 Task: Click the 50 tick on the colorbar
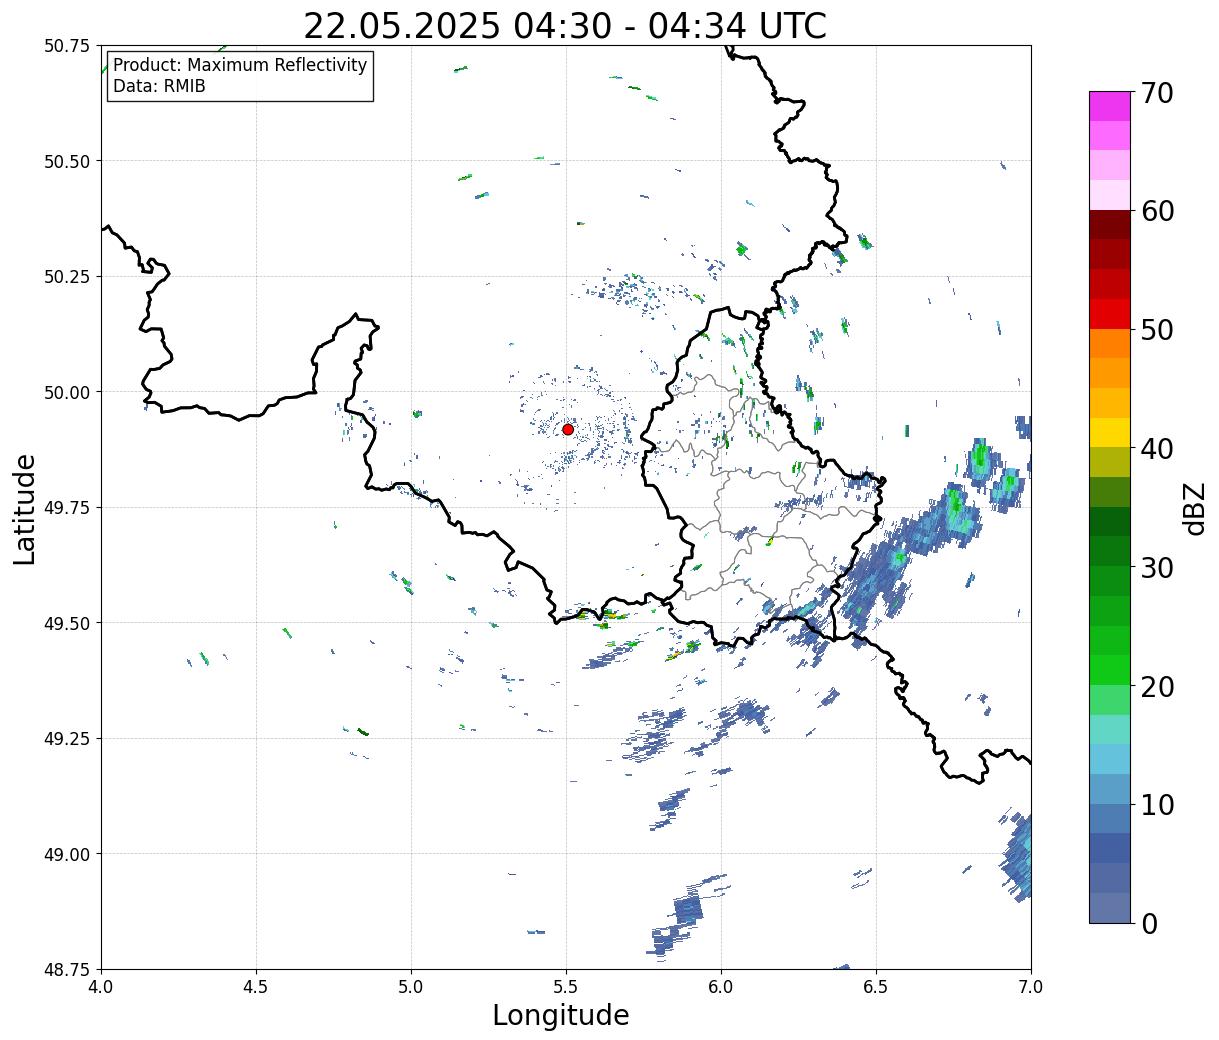1155,330
